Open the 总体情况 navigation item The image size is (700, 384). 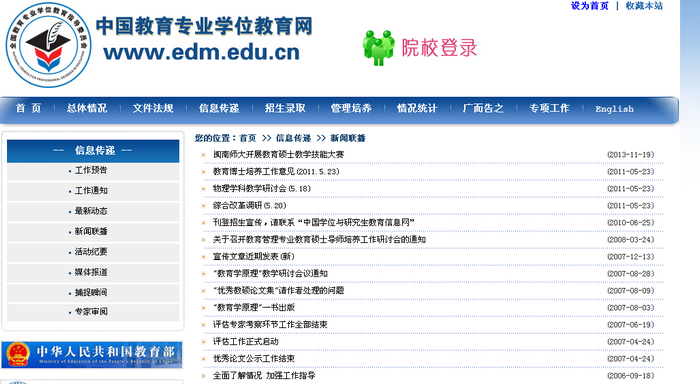click(x=87, y=108)
